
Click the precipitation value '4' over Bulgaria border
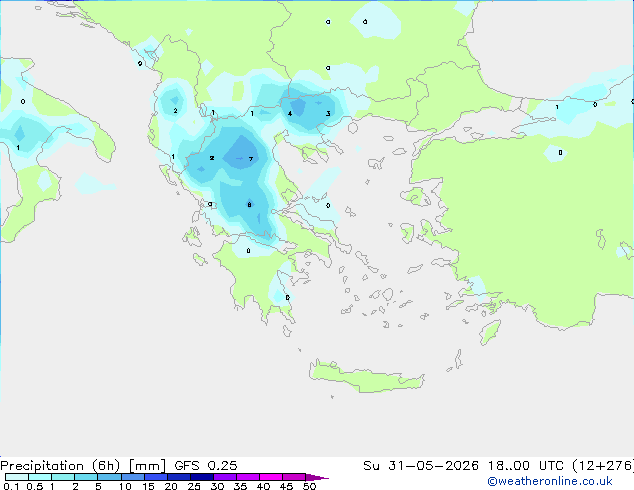pos(290,114)
